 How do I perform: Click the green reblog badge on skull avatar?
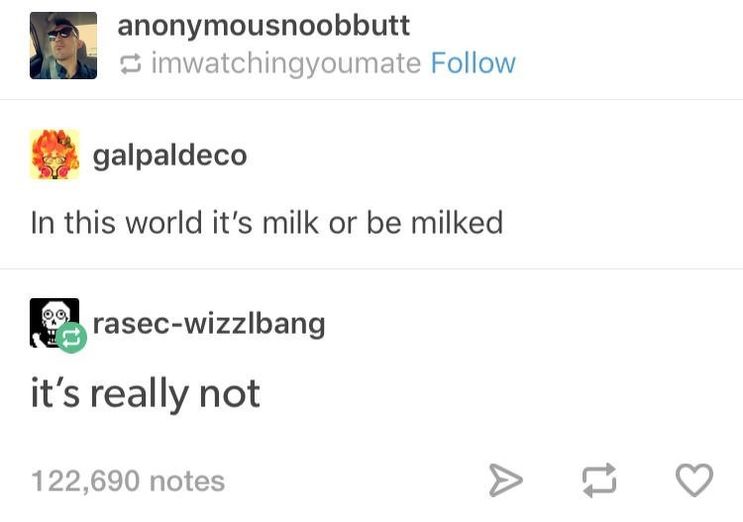71,338
